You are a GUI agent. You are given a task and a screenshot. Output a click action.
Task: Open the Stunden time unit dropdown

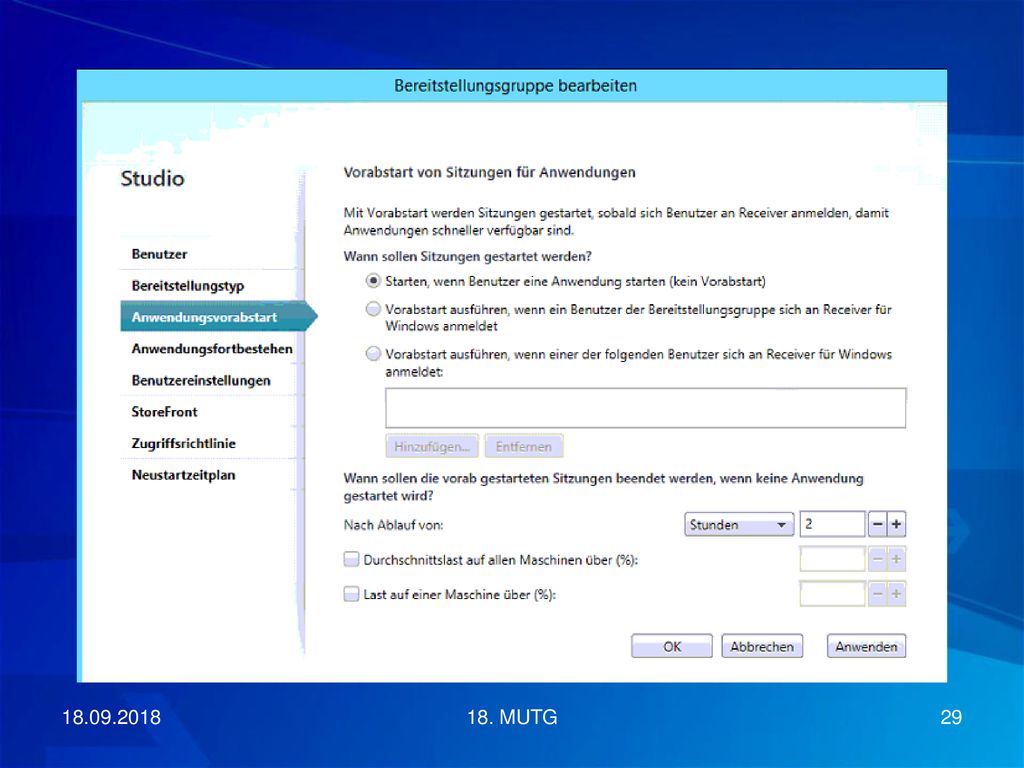[x=739, y=524]
